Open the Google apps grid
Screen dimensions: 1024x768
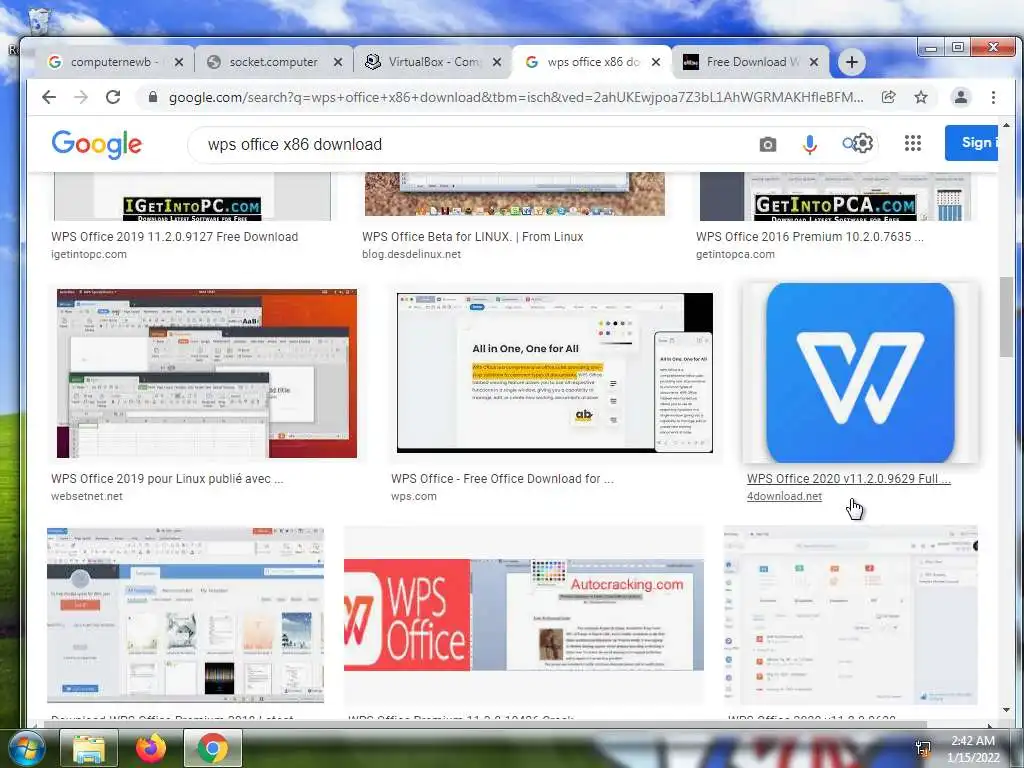click(x=913, y=143)
